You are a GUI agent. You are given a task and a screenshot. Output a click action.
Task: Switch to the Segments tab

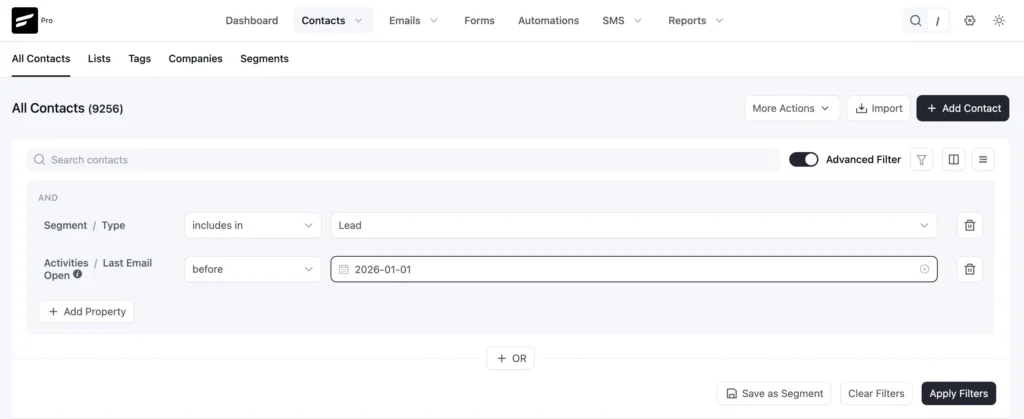[x=264, y=59]
